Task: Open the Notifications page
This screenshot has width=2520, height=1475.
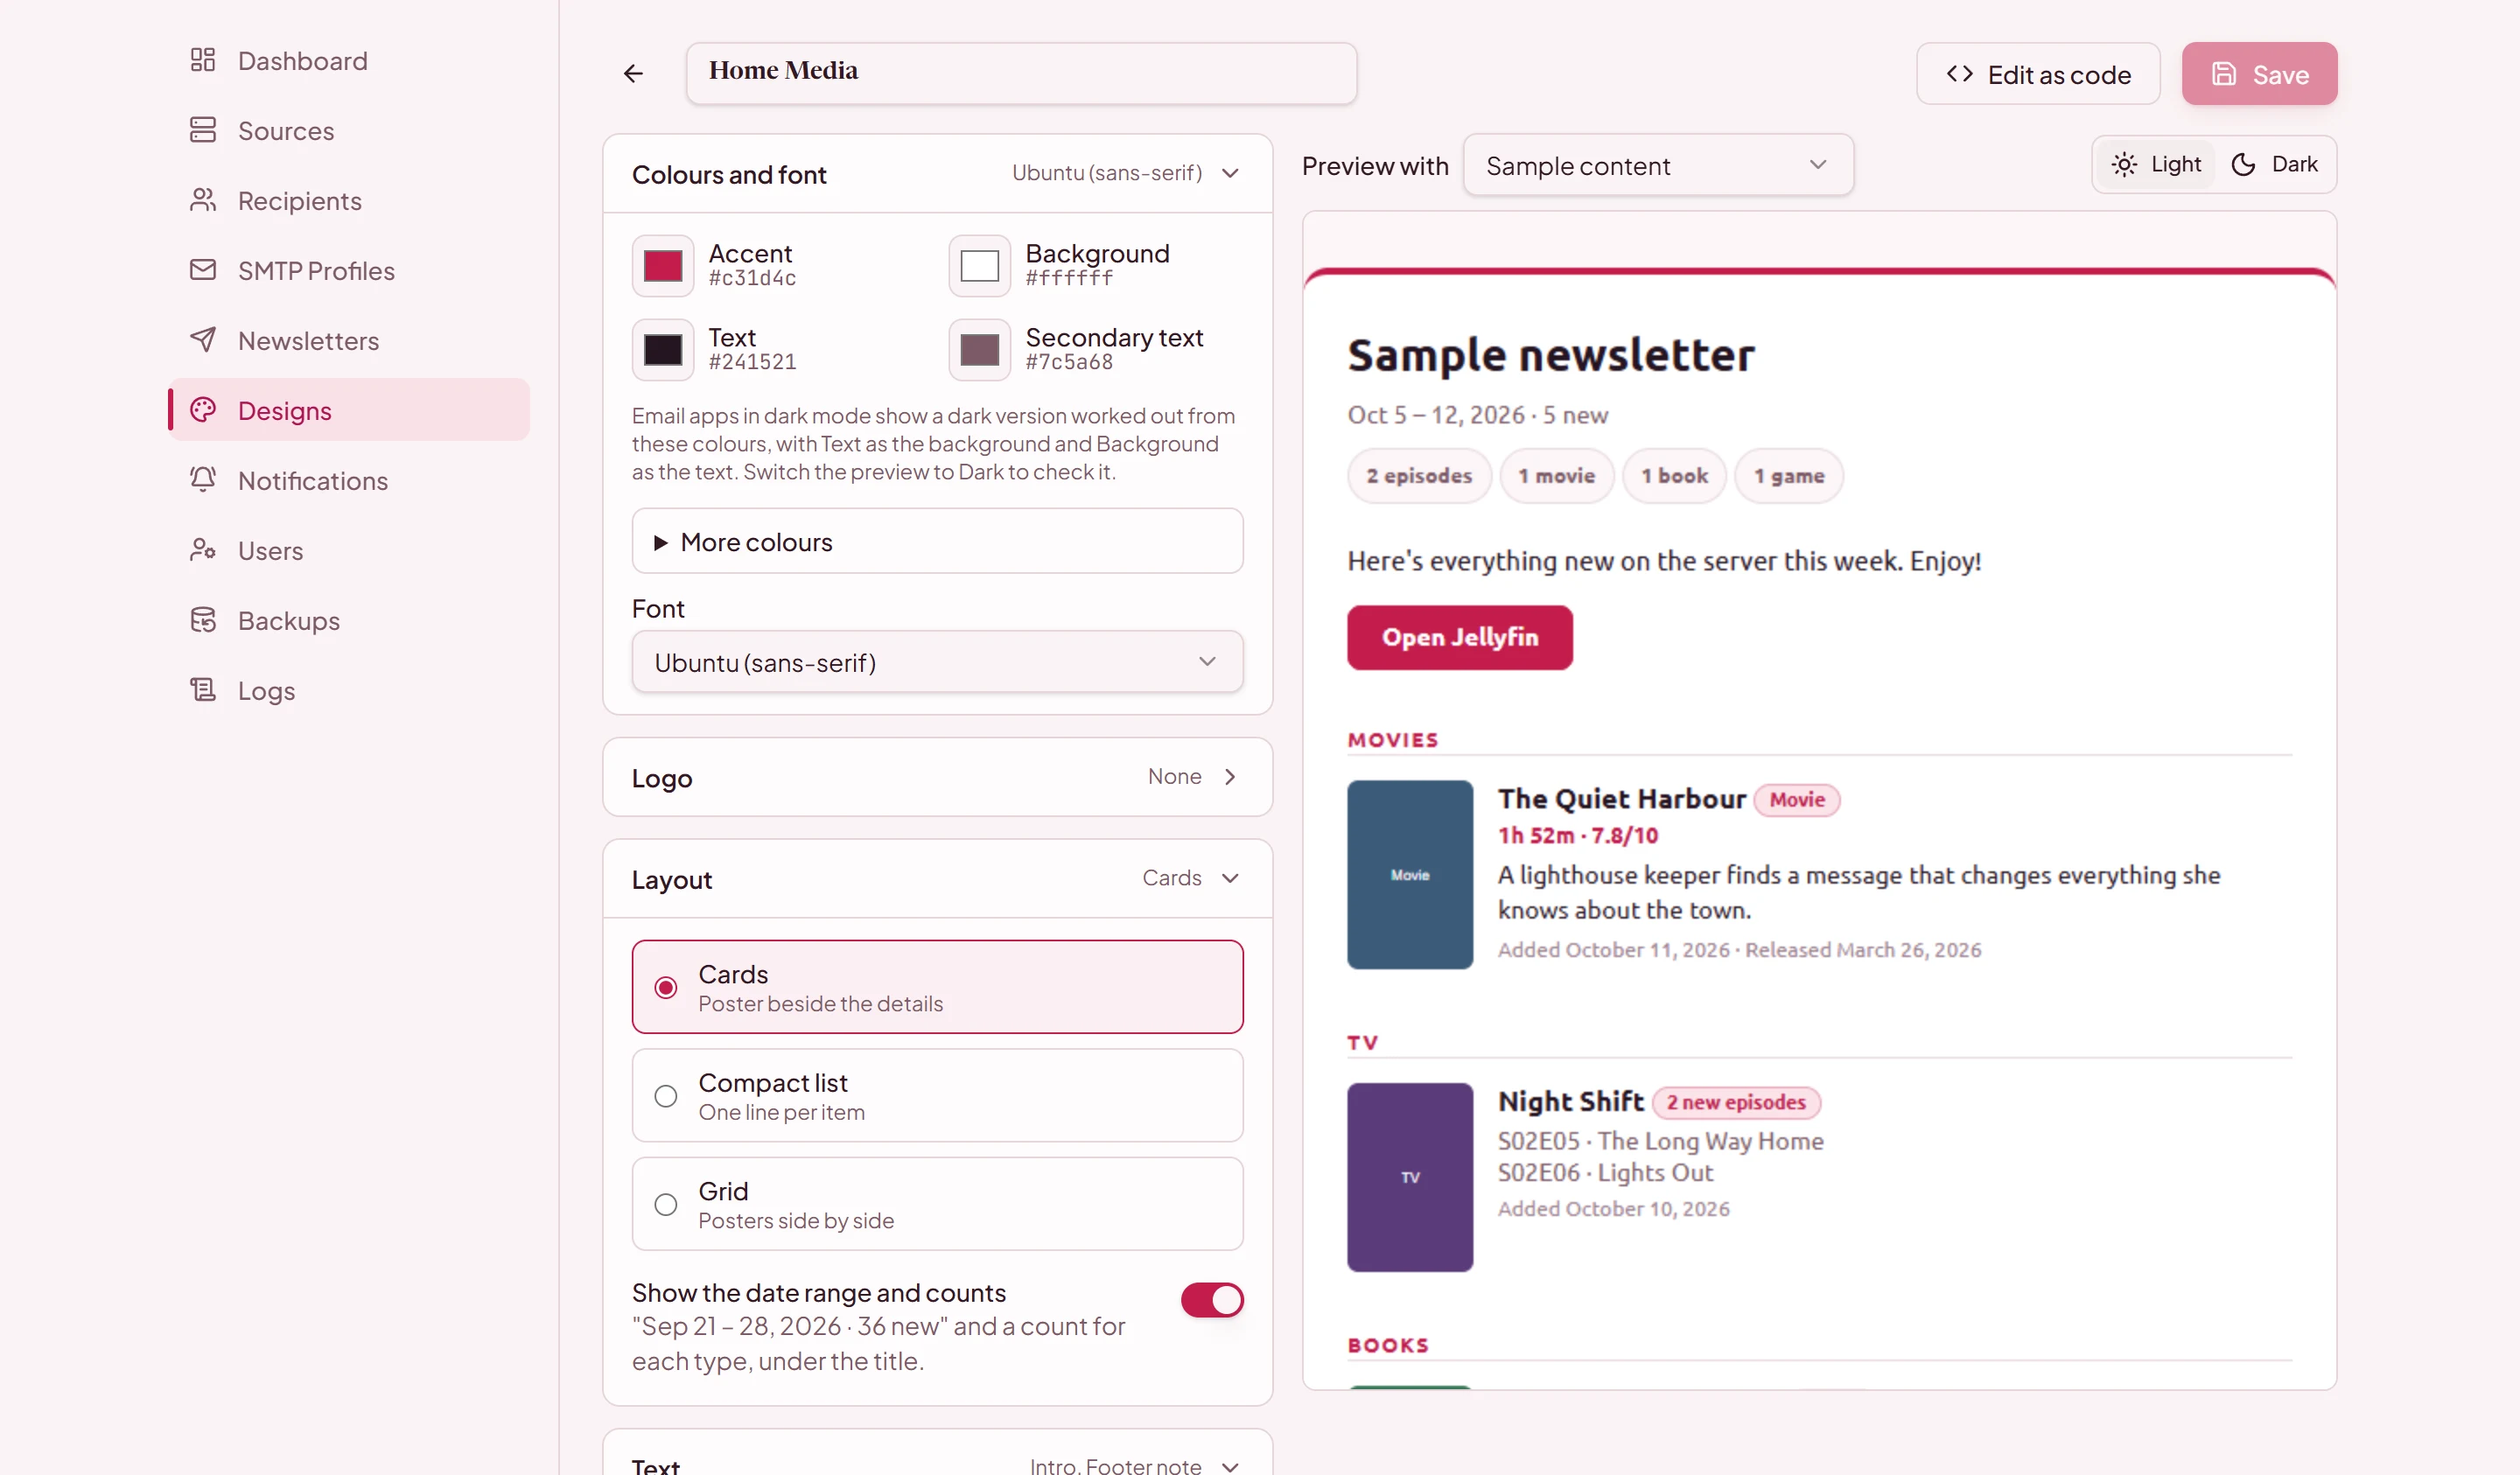Action: pos(349,481)
